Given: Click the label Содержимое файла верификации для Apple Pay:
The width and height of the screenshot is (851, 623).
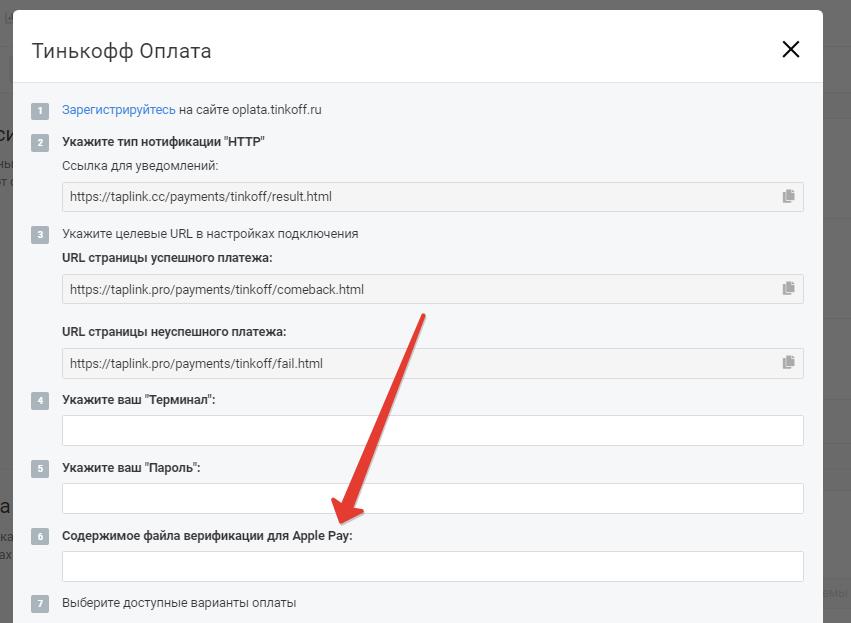Looking at the screenshot, I should (x=207, y=536).
